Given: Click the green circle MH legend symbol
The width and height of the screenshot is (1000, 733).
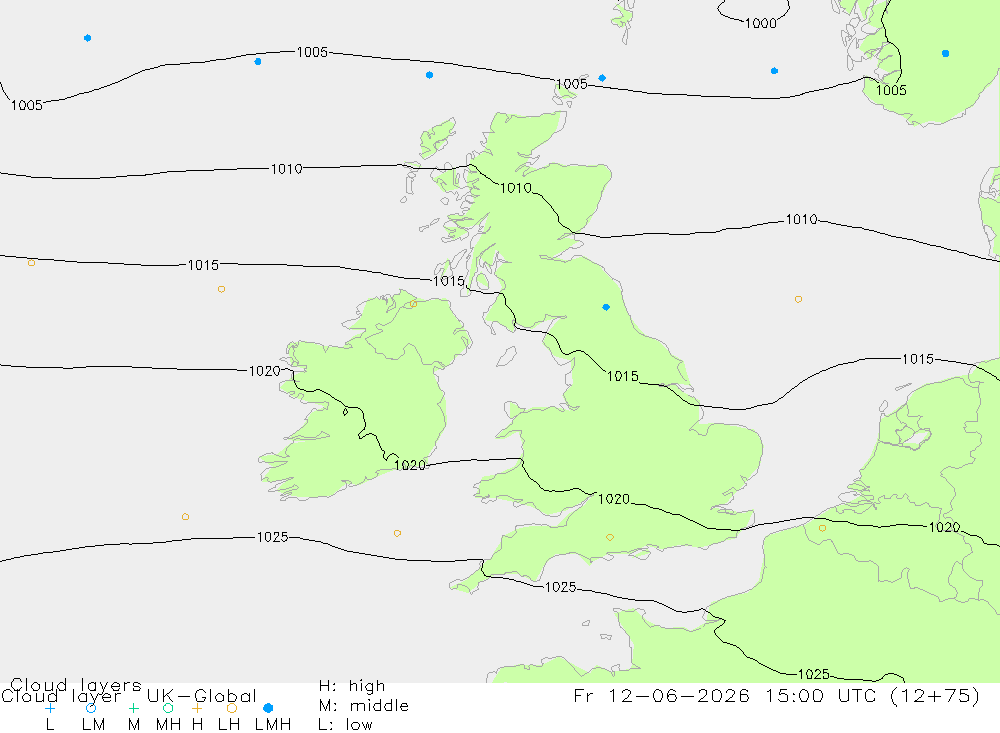Looking at the screenshot, I should pos(168,708).
